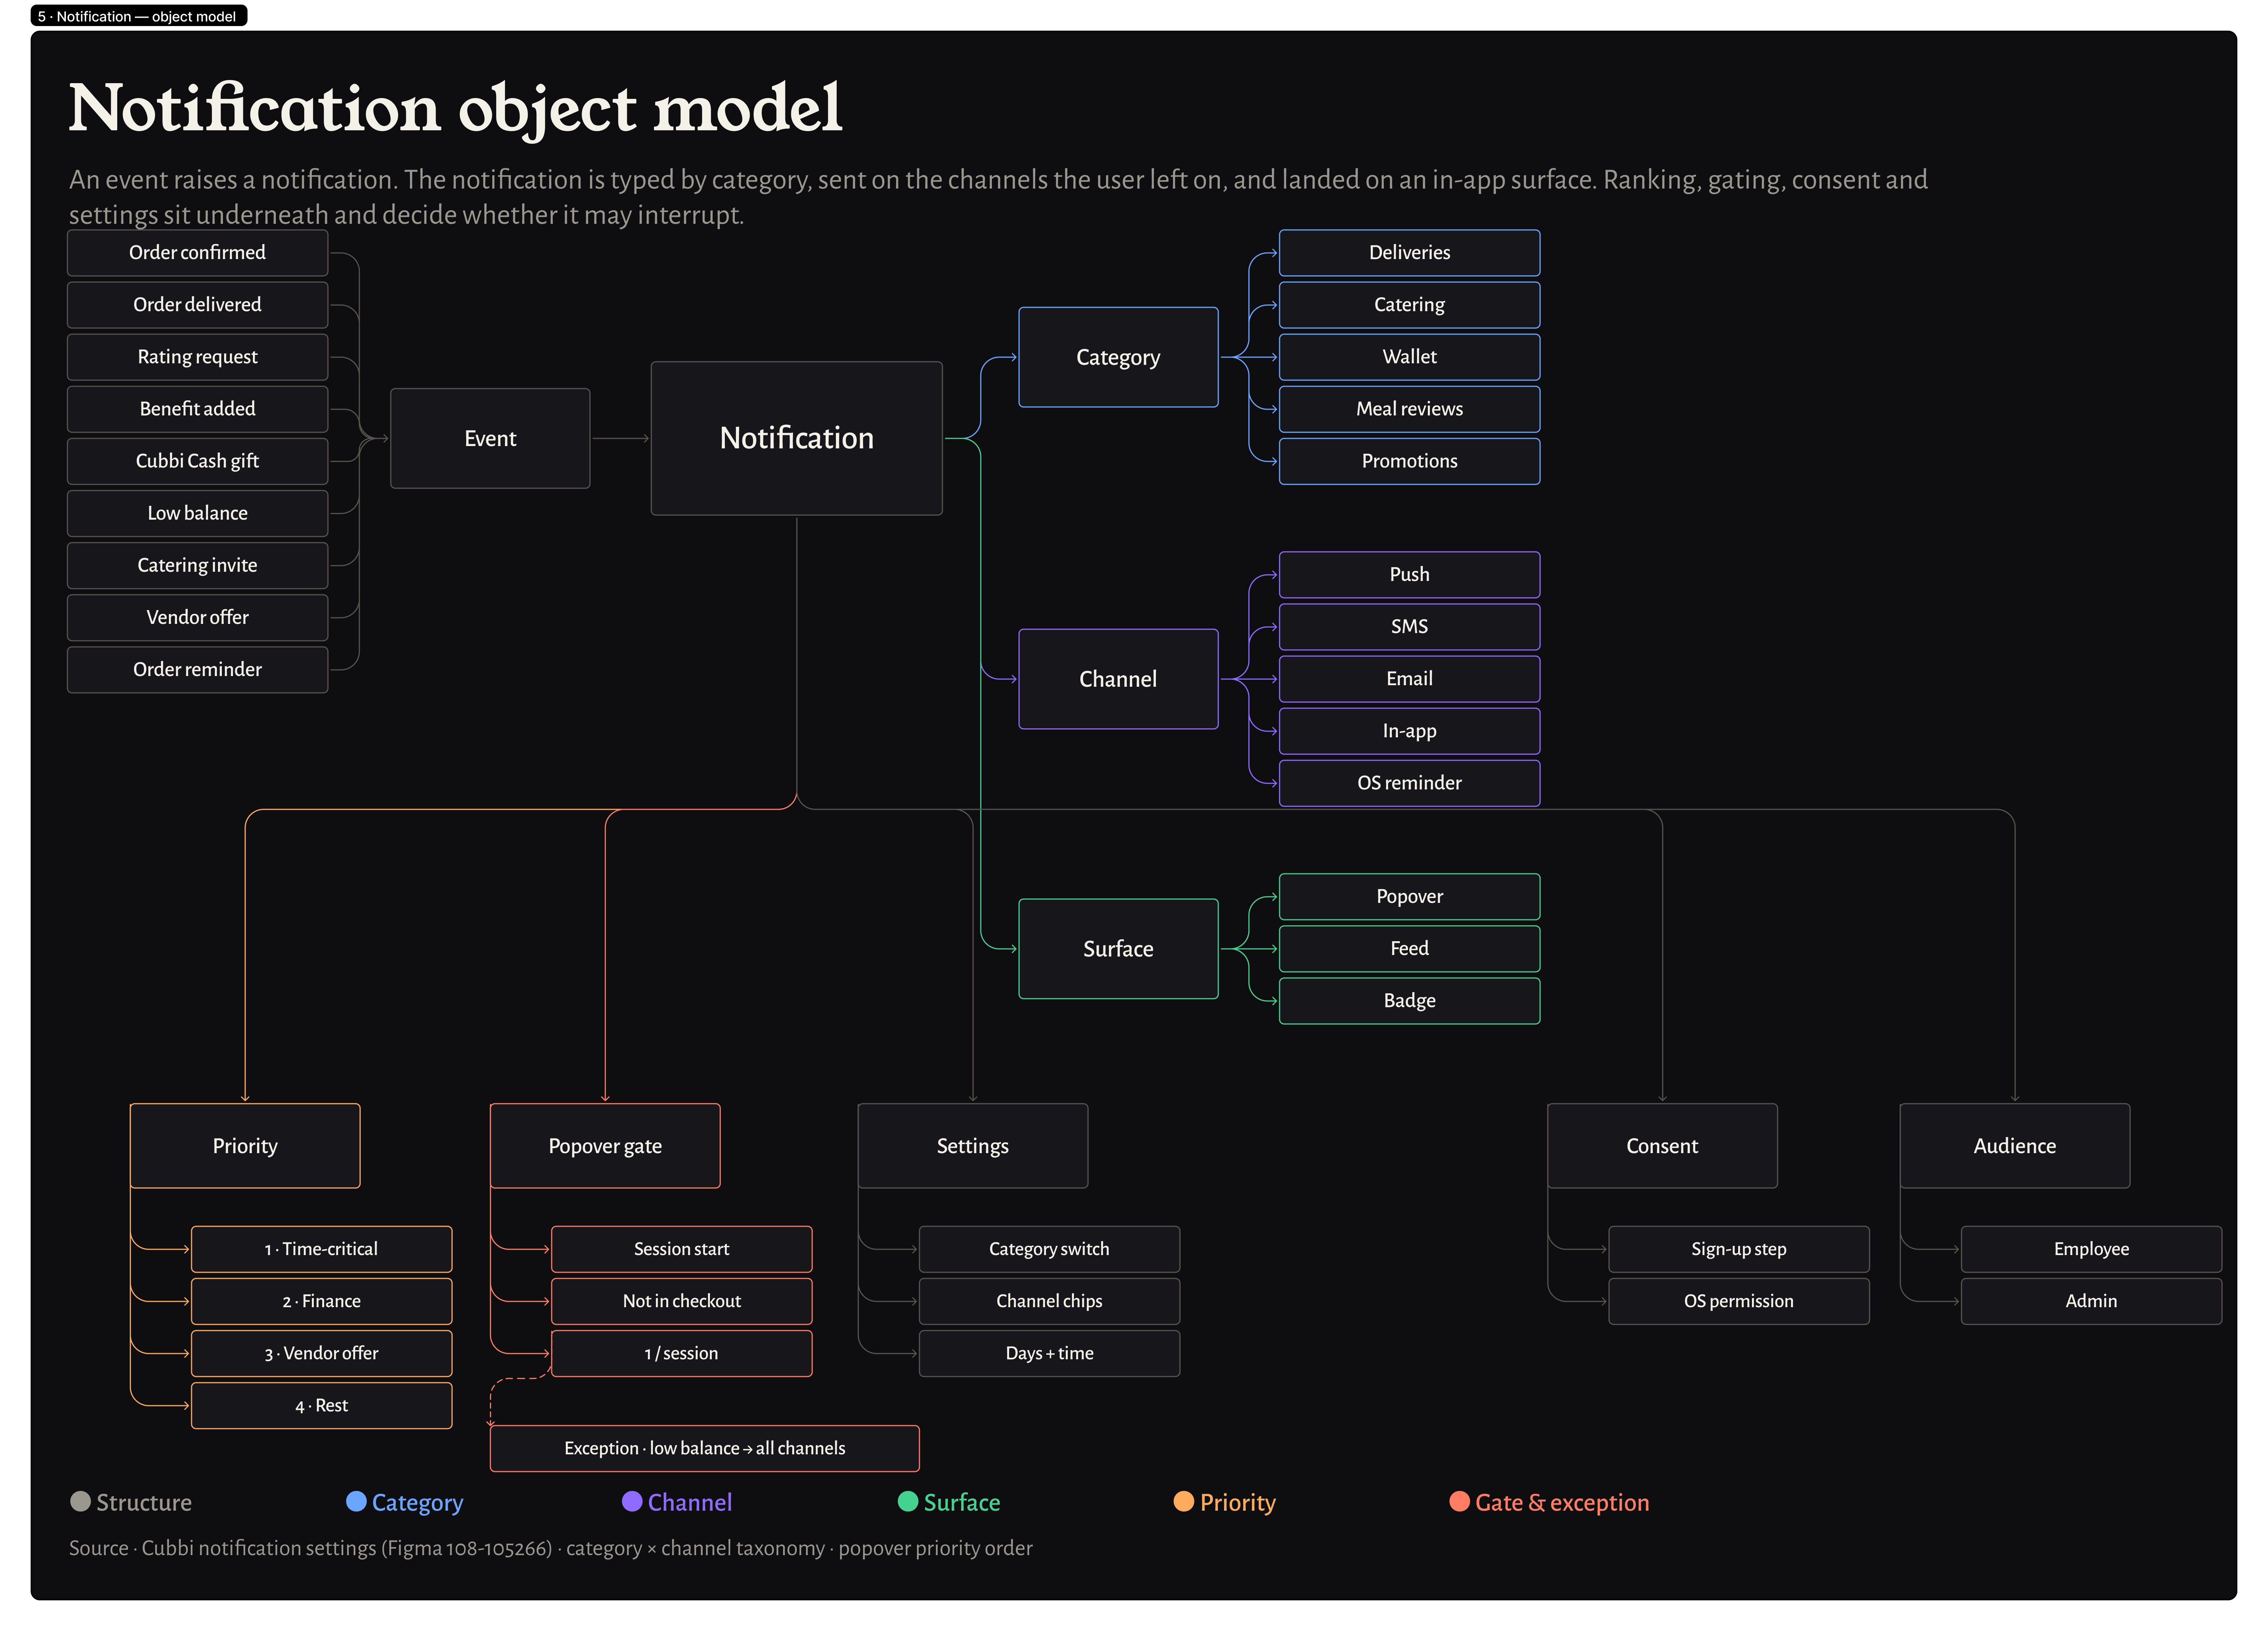Select the Notification node box
The height and width of the screenshot is (1631, 2268).
796,438
